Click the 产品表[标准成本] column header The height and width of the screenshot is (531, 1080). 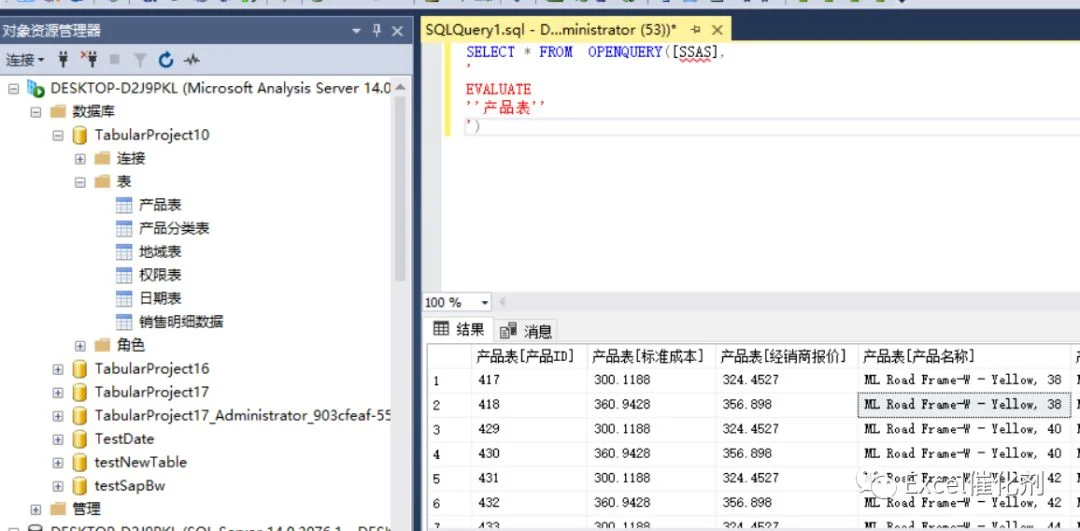pyautogui.click(x=652, y=356)
